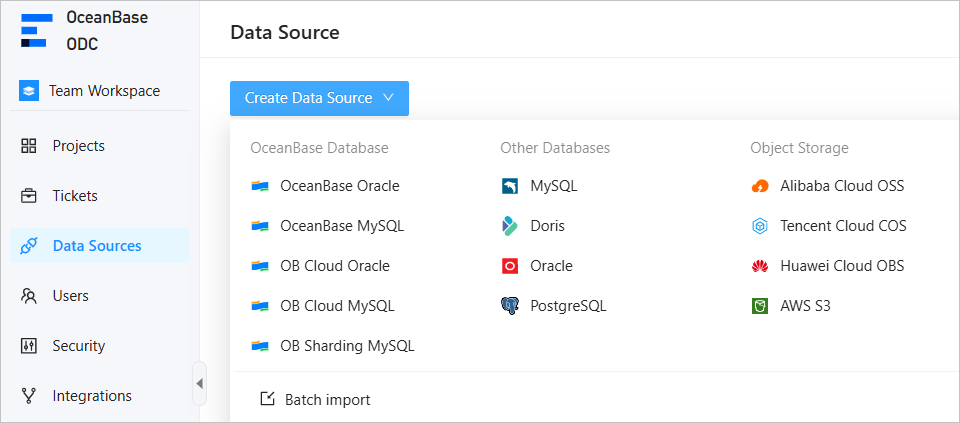Select OB Sharding MySQL option
The height and width of the screenshot is (423, 960).
coord(346,346)
